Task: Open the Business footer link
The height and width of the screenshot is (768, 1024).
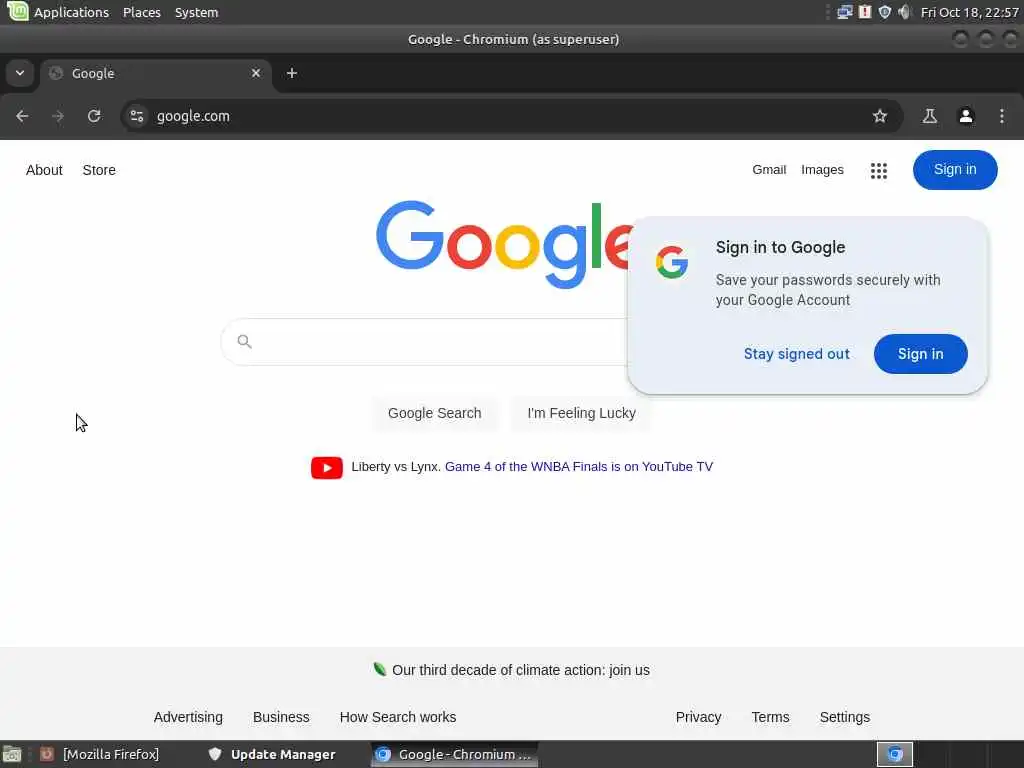Action: coord(281,717)
